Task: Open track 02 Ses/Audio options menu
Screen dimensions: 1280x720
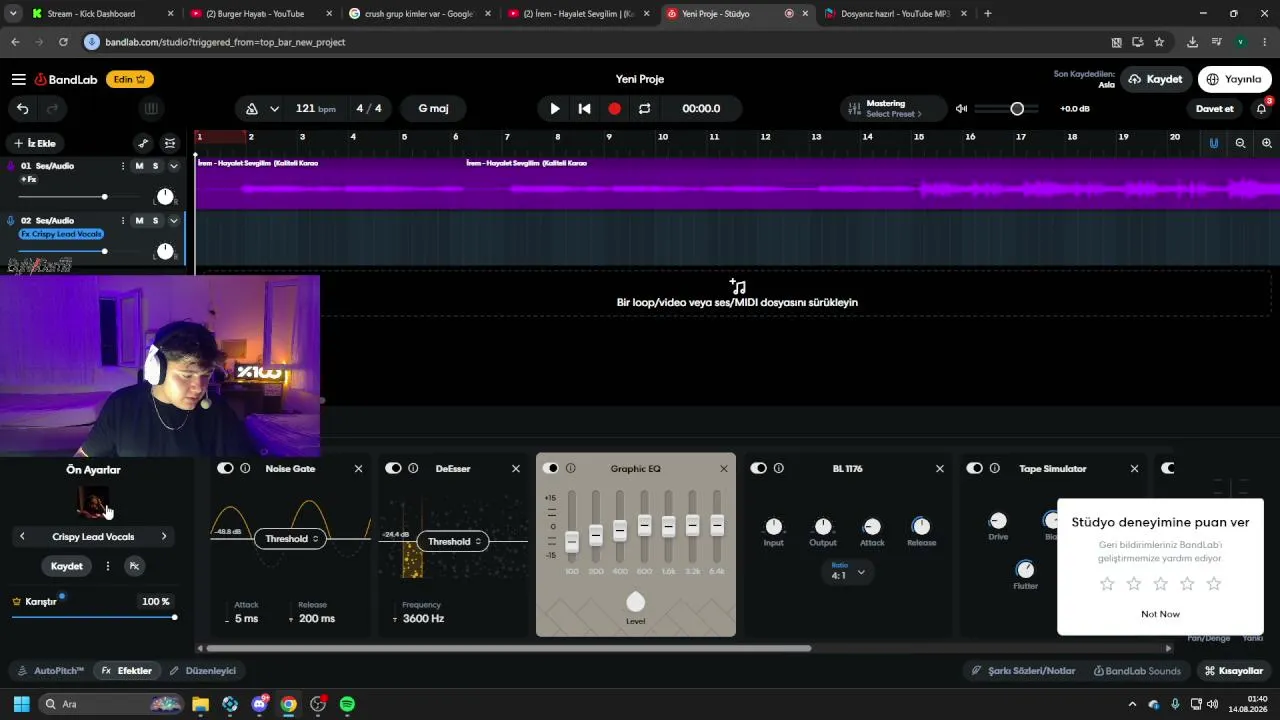Action: pos(123,220)
